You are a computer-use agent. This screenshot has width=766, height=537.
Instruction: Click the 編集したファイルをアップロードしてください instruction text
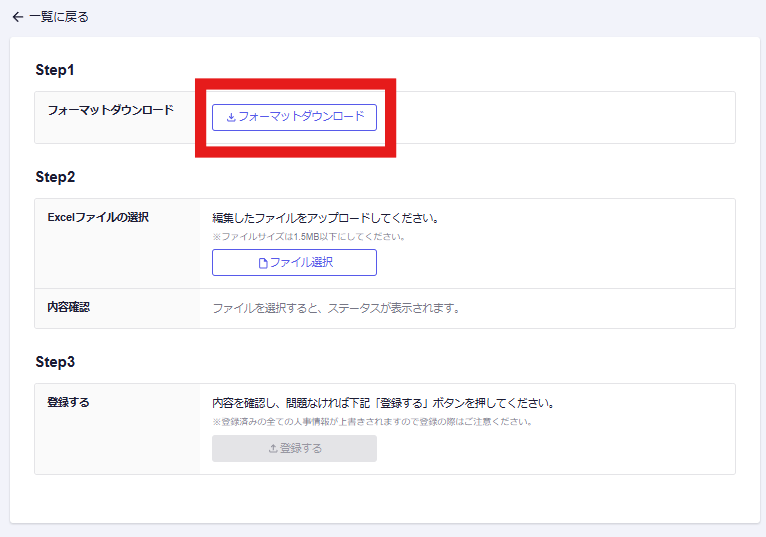pyautogui.click(x=326, y=218)
